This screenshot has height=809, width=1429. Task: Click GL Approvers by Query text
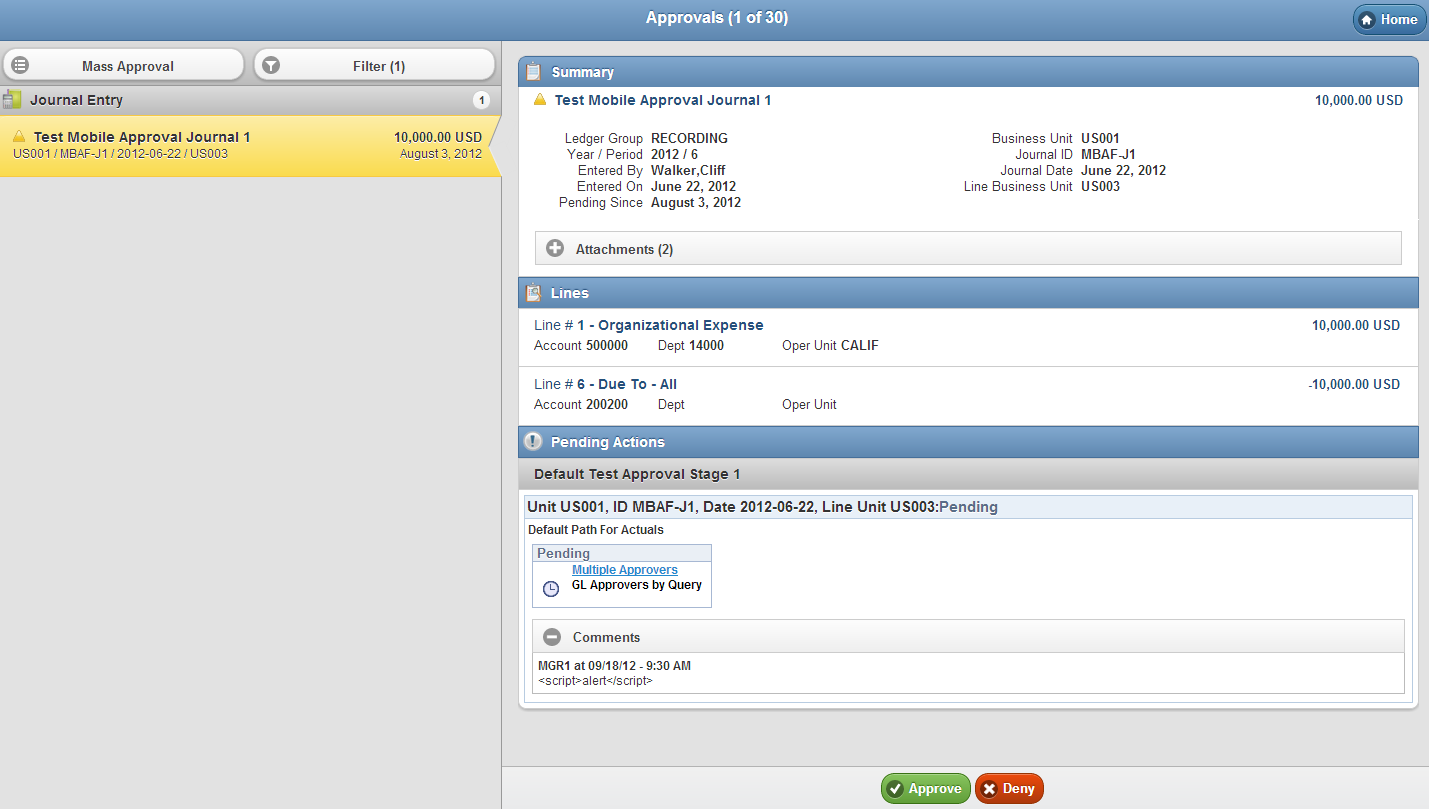(637, 585)
